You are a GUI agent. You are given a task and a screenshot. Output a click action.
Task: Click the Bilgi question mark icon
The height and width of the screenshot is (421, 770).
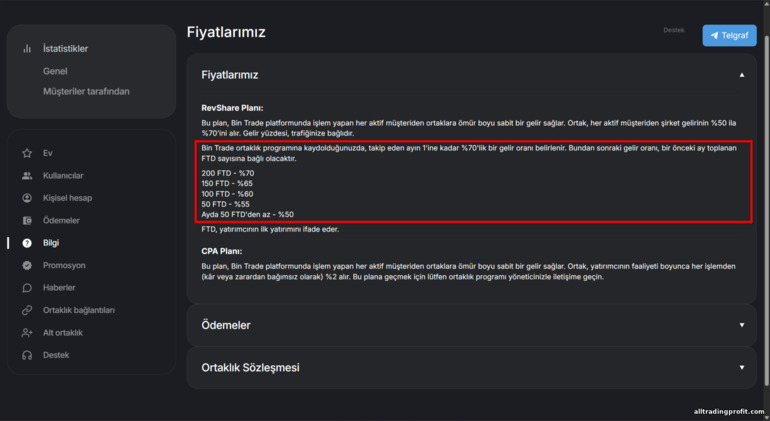coord(27,243)
